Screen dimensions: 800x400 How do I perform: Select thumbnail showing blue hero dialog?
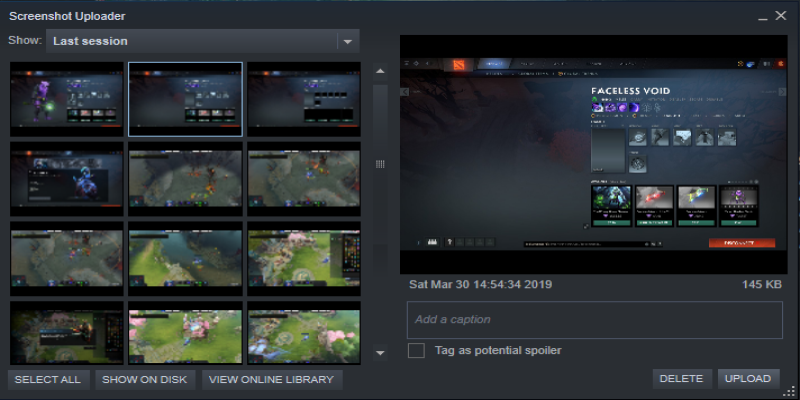[67, 179]
